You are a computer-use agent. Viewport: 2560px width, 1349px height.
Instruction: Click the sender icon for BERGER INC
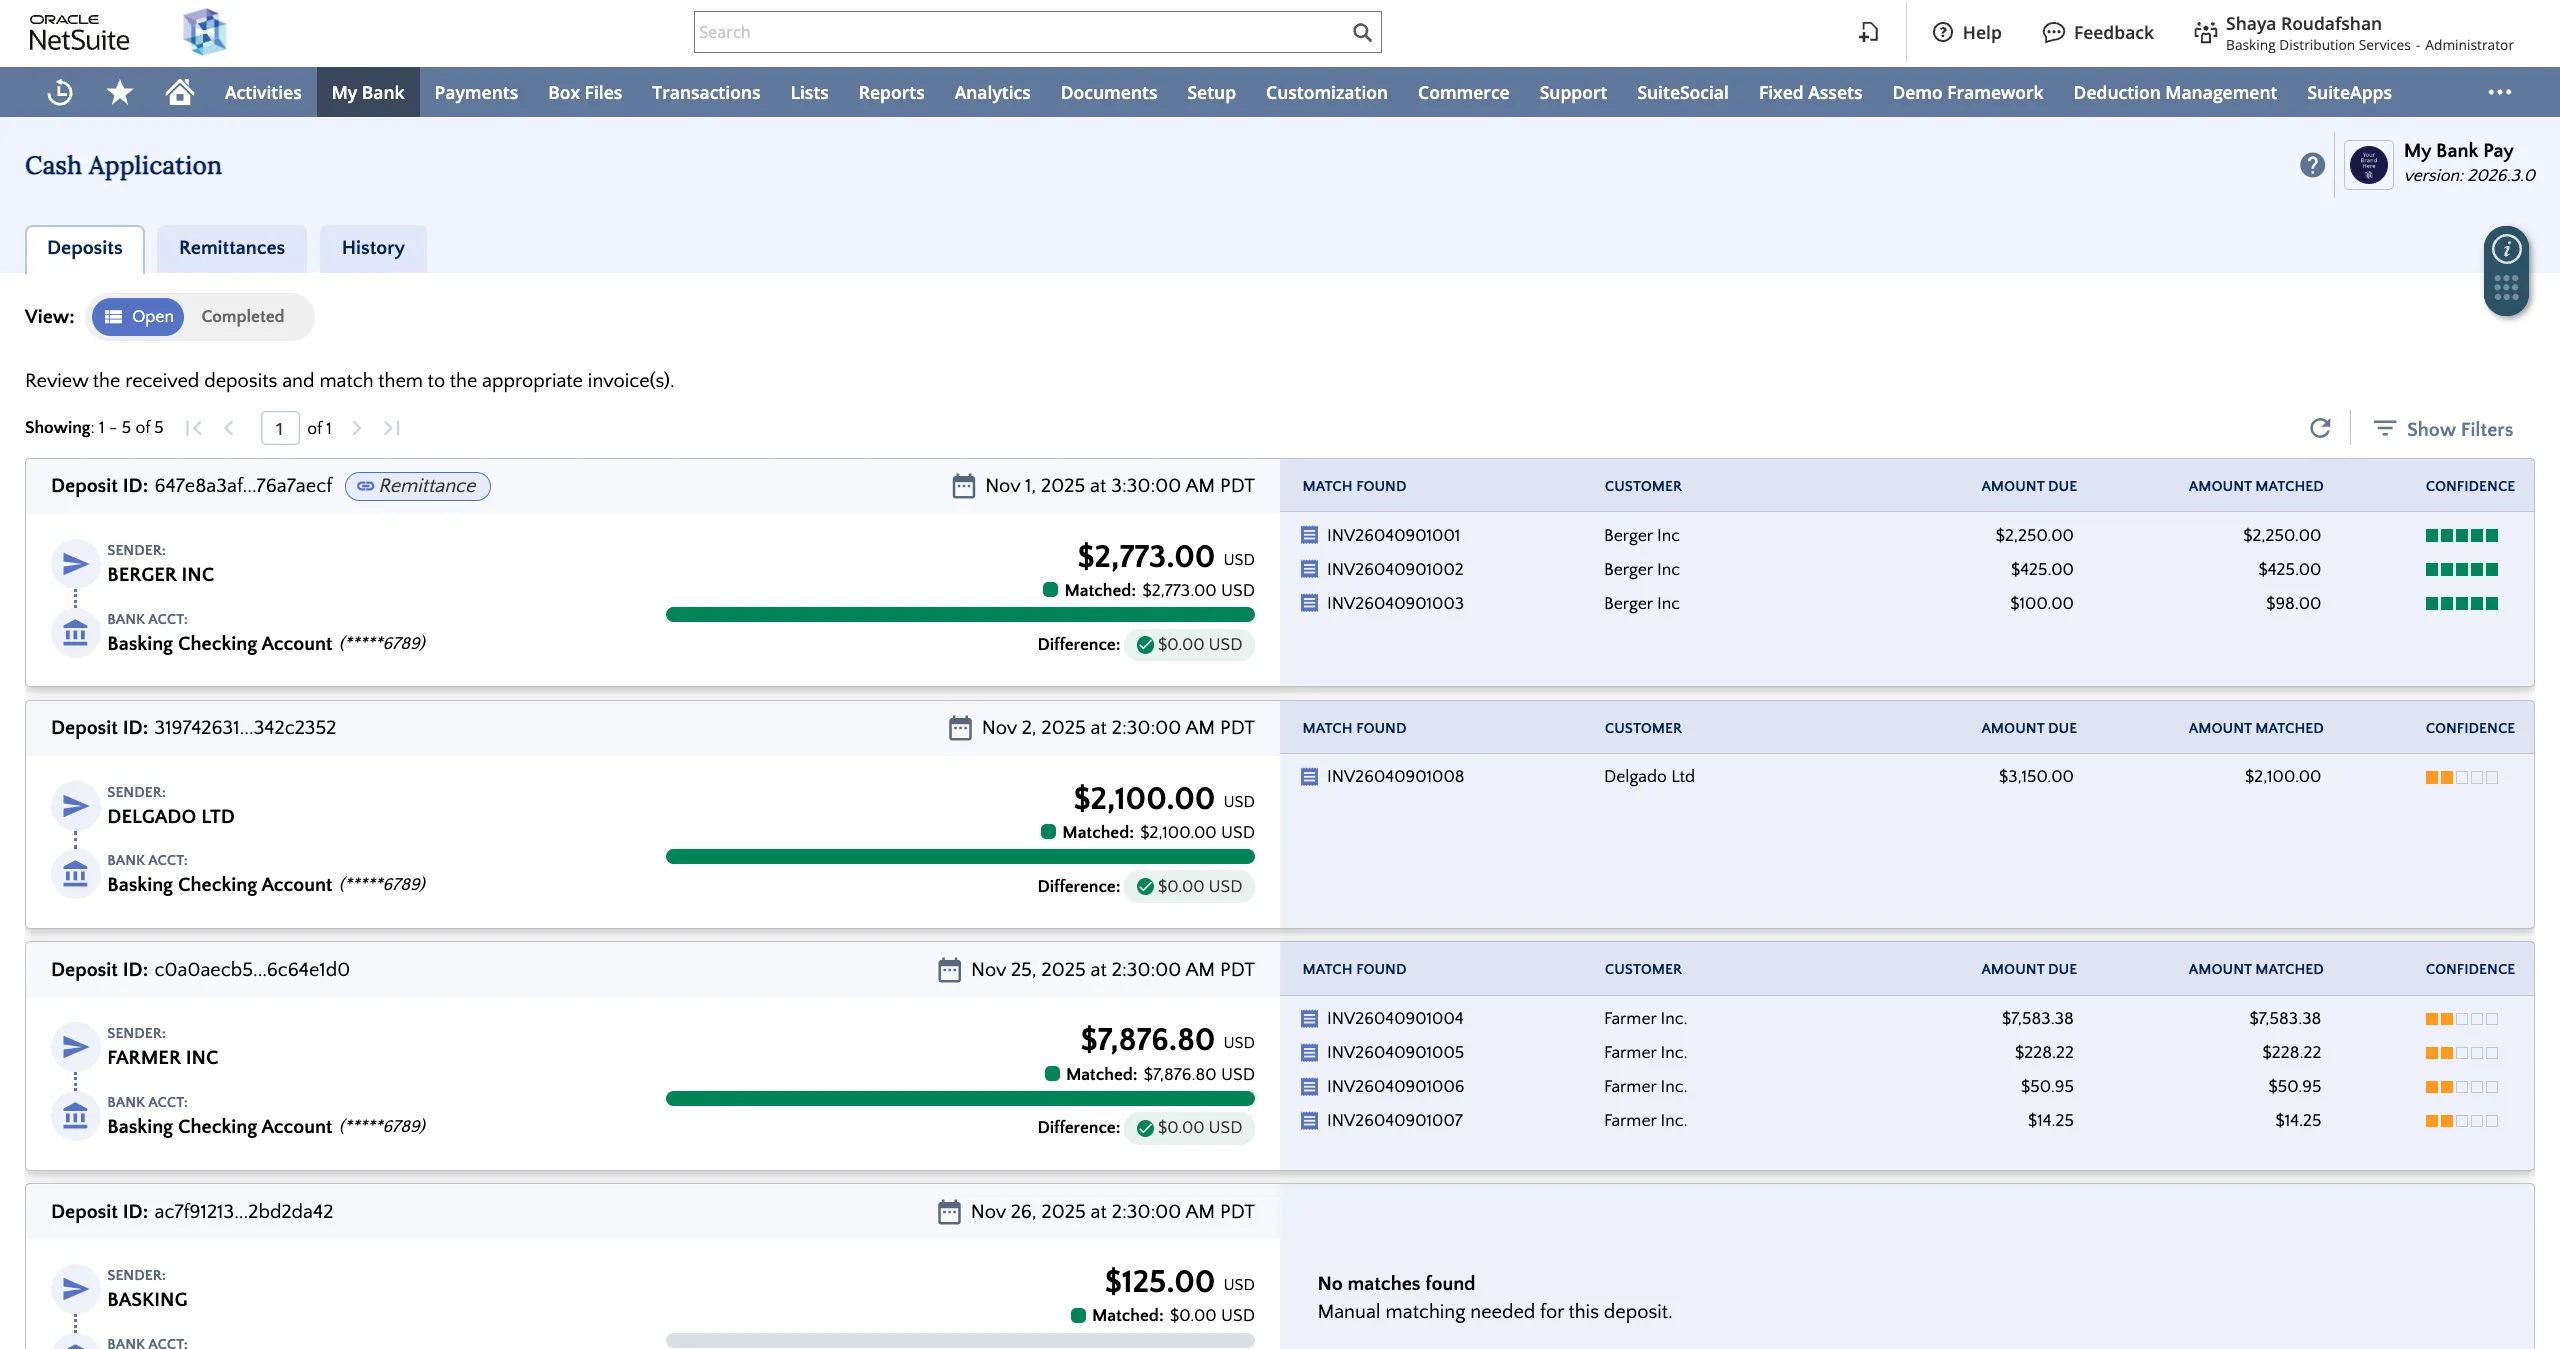[x=75, y=564]
